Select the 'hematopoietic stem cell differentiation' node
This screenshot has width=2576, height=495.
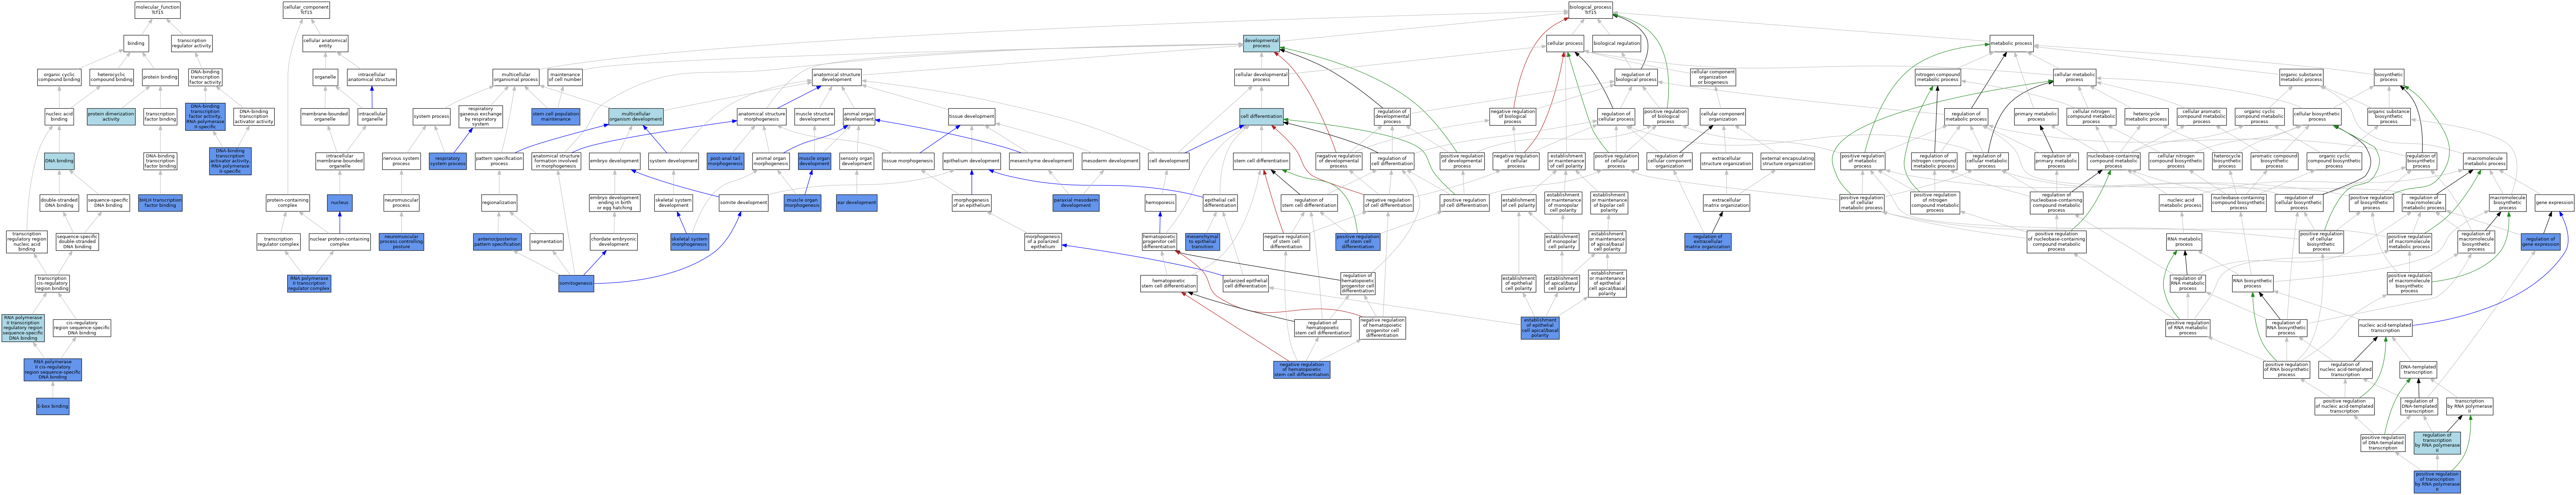click(1168, 284)
